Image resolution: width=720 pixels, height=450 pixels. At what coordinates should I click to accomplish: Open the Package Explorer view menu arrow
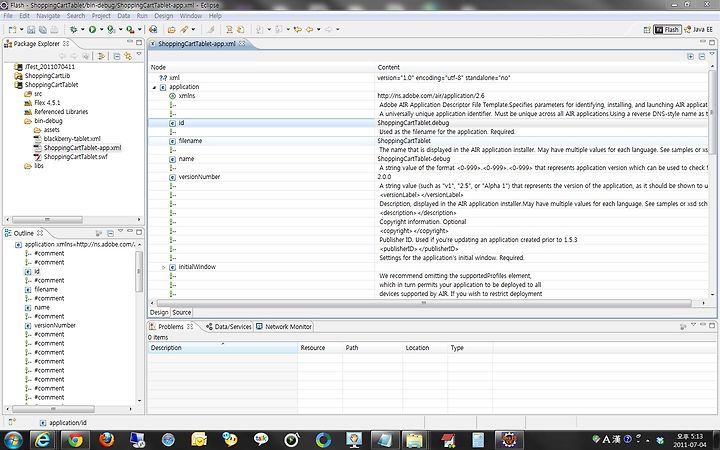pos(139,55)
